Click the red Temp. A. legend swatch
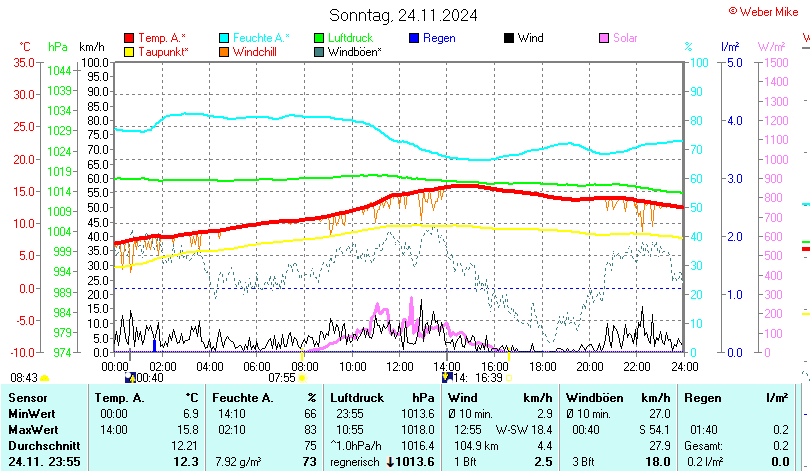The height and width of the screenshot is (471, 810). (129, 38)
